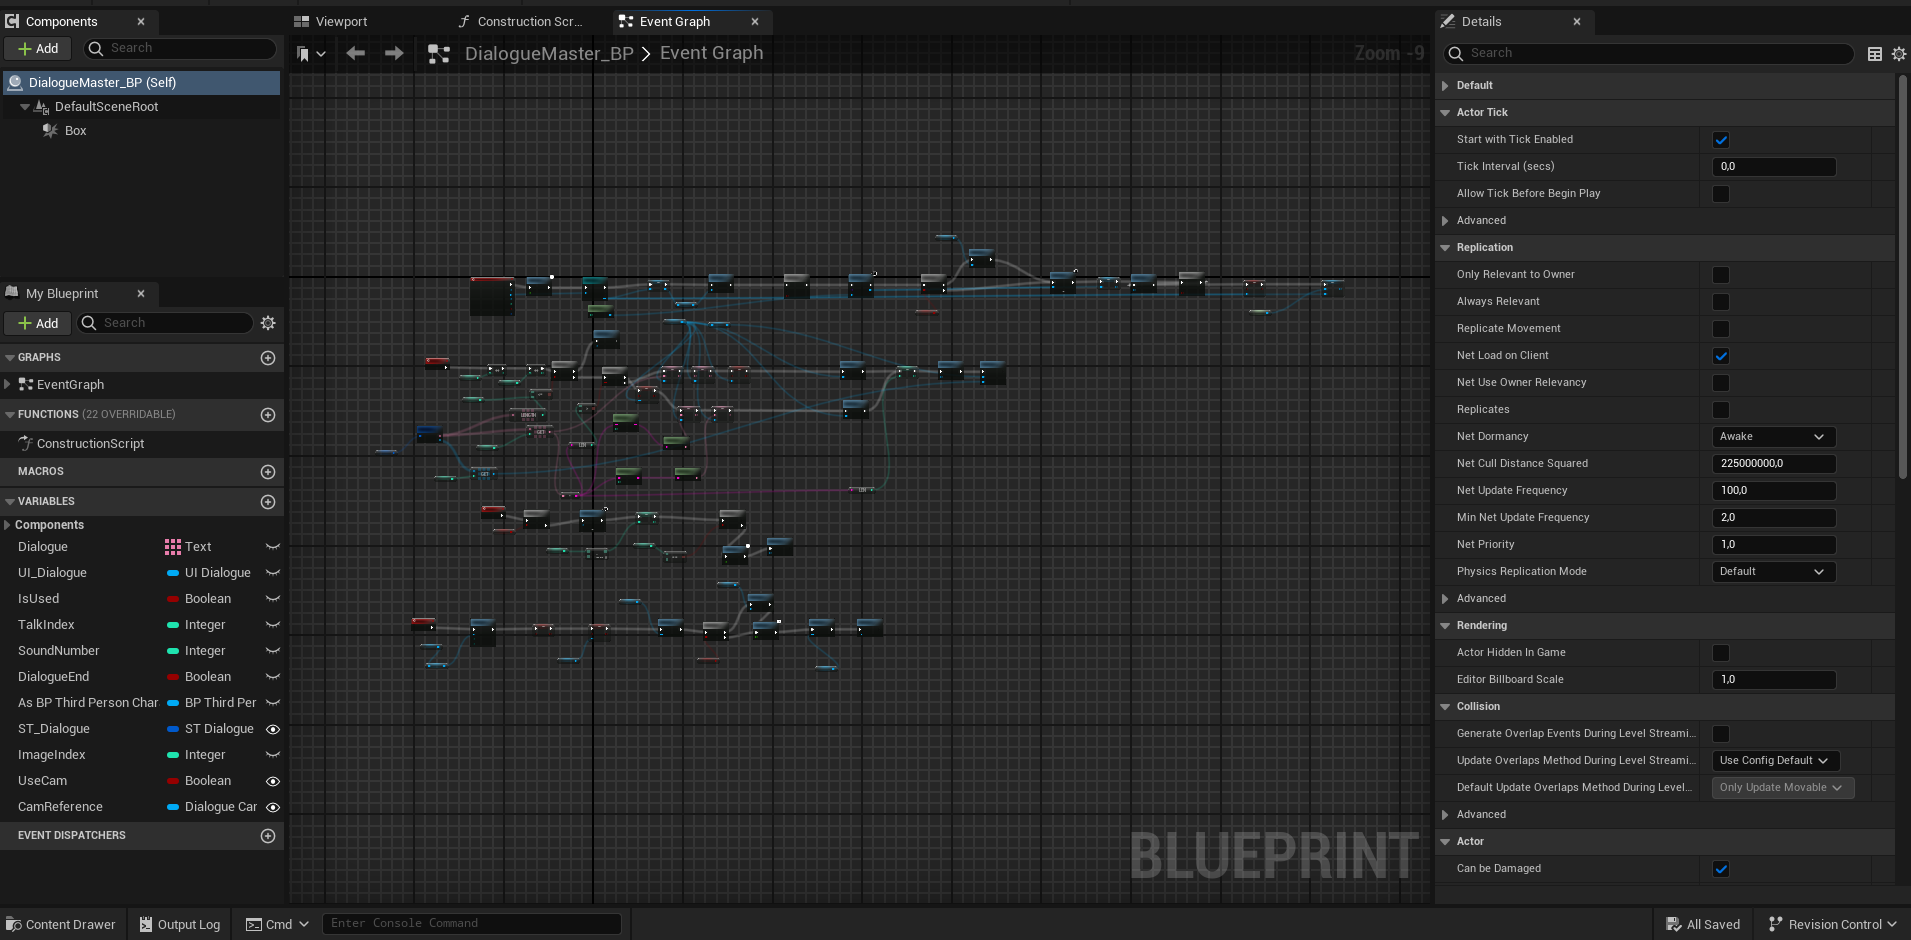
Task: Open My Blueprint settings gear
Action: pyautogui.click(x=268, y=323)
